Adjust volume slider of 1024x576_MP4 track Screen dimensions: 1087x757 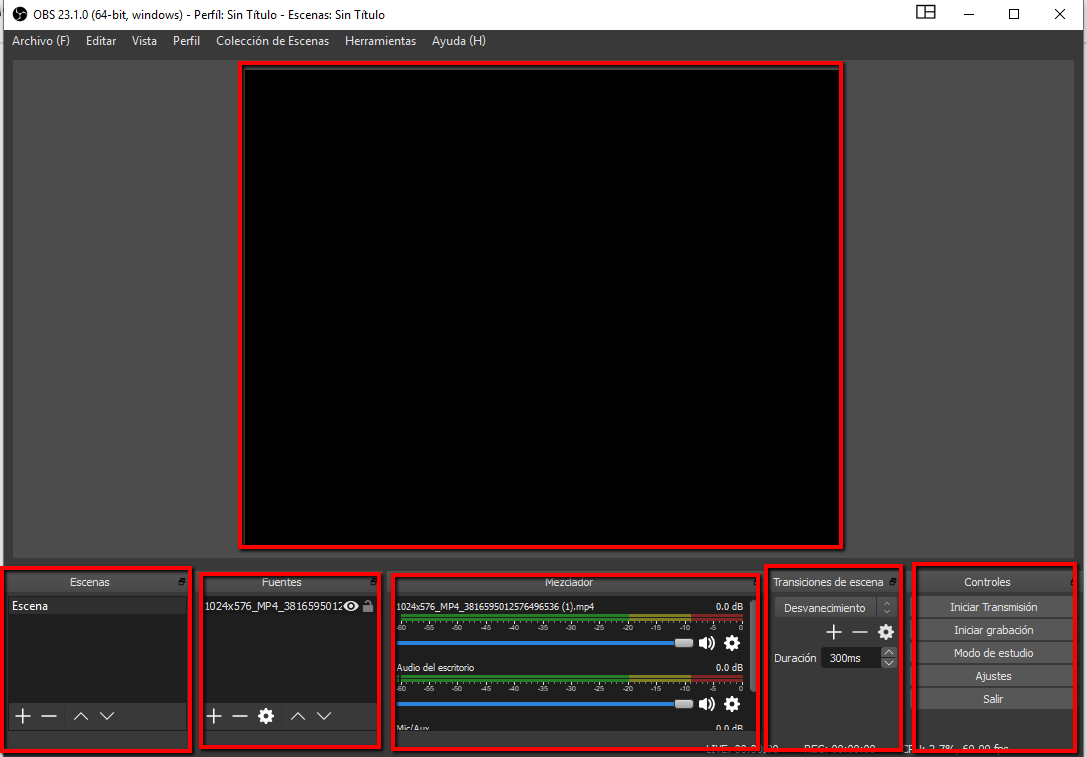(x=545, y=643)
